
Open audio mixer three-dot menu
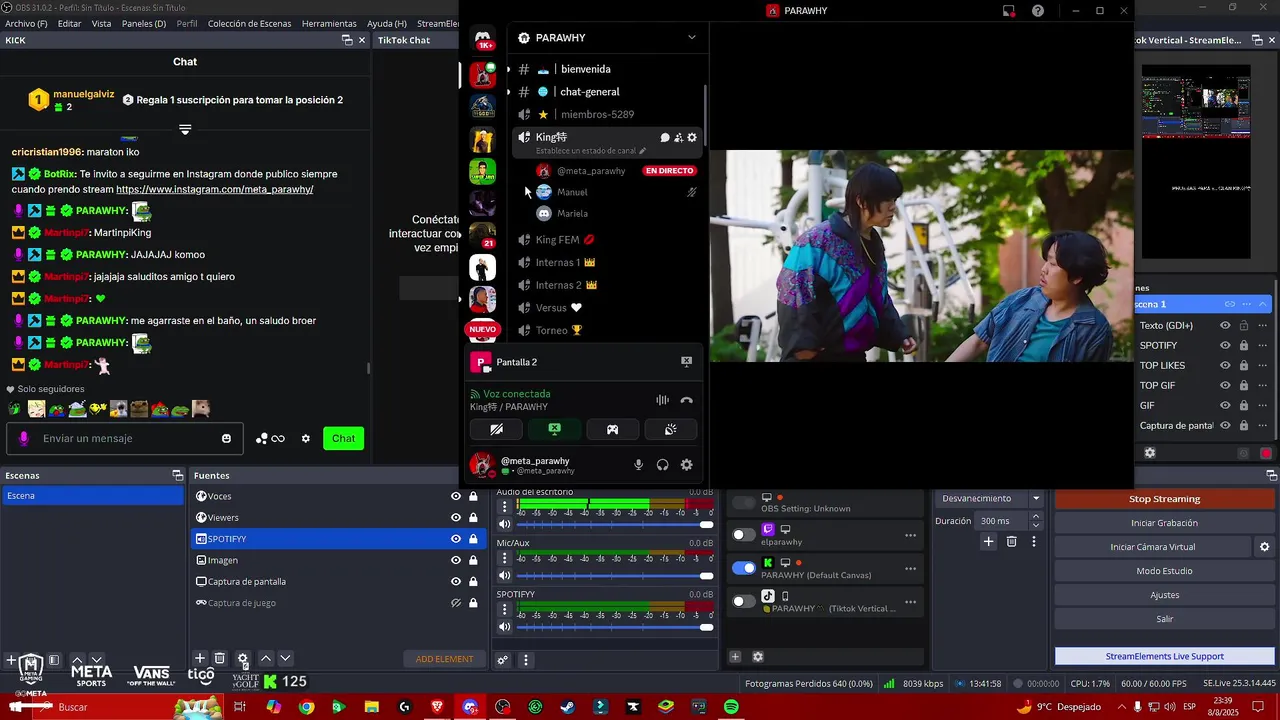click(525, 660)
